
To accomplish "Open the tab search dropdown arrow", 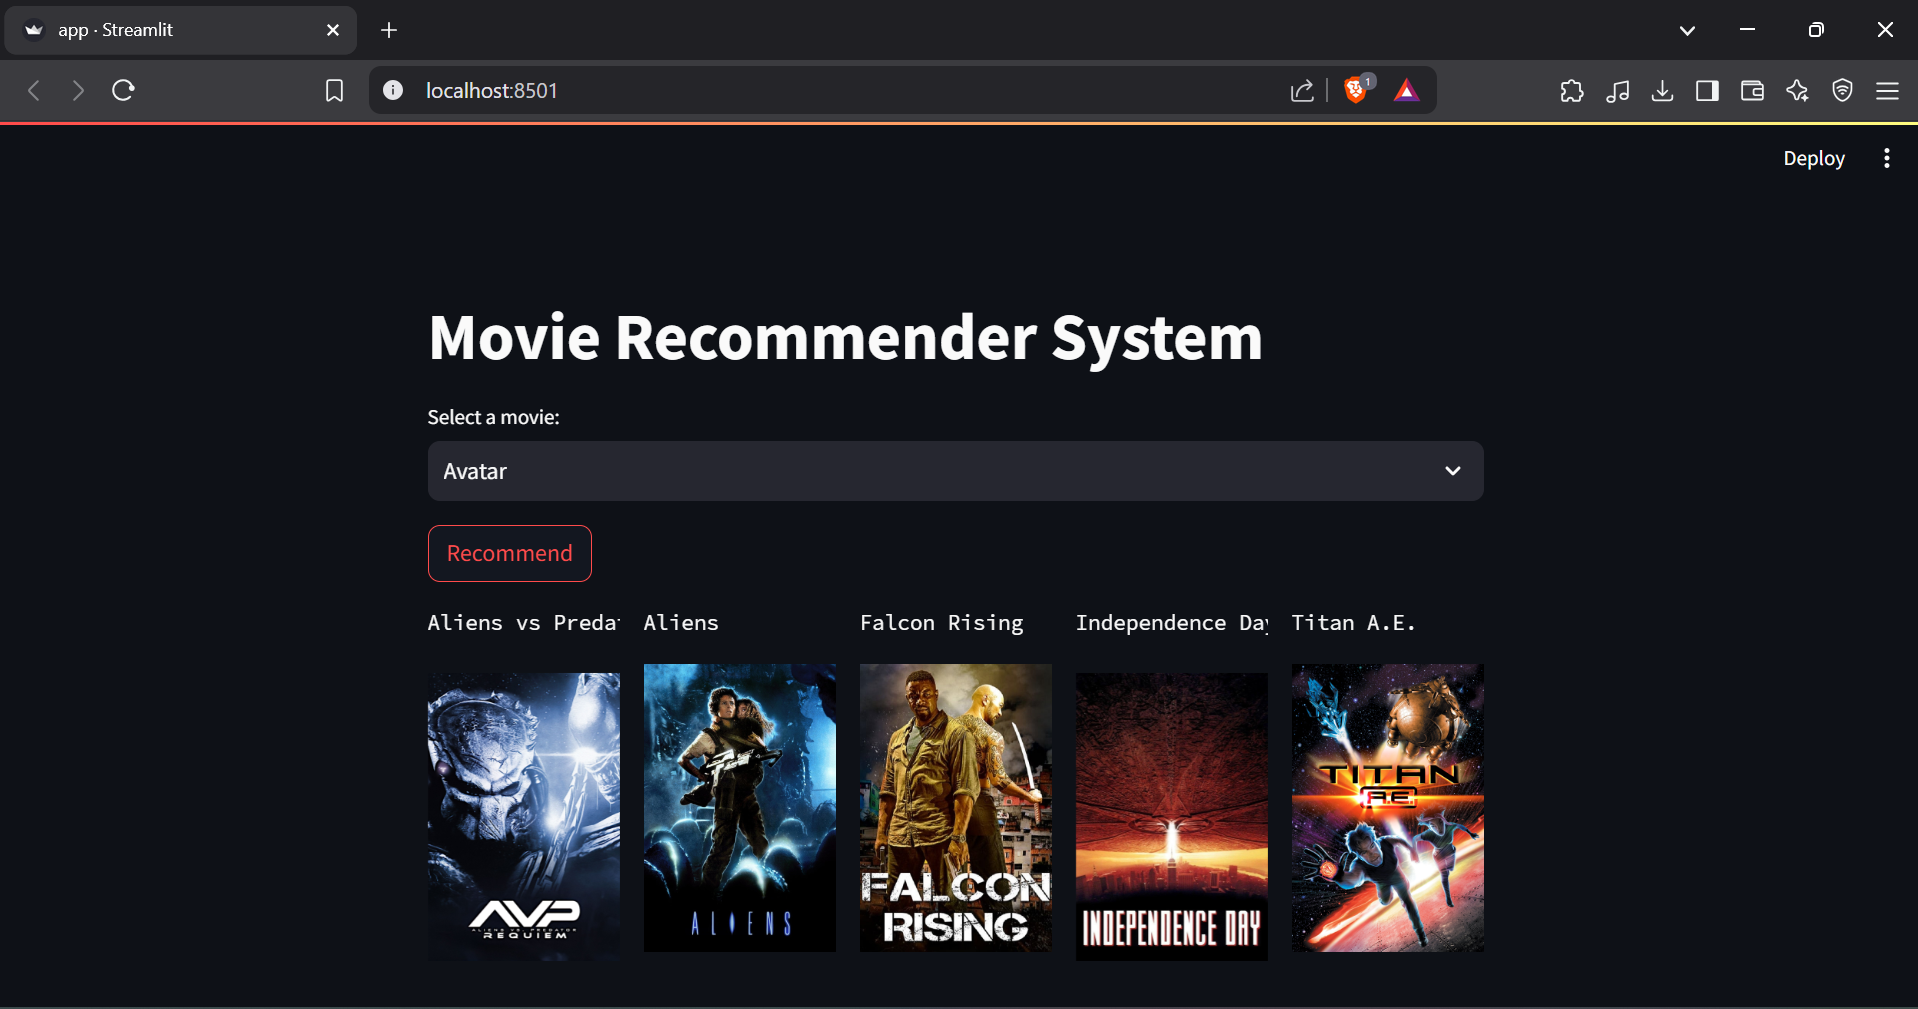I will click(1687, 30).
